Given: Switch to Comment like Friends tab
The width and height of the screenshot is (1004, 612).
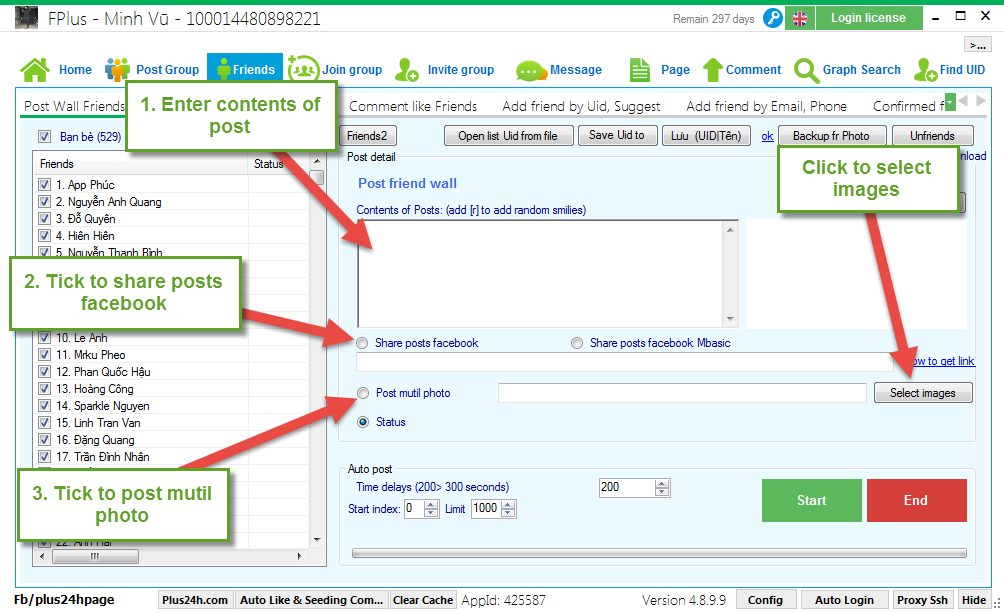Looking at the screenshot, I should tap(413, 106).
